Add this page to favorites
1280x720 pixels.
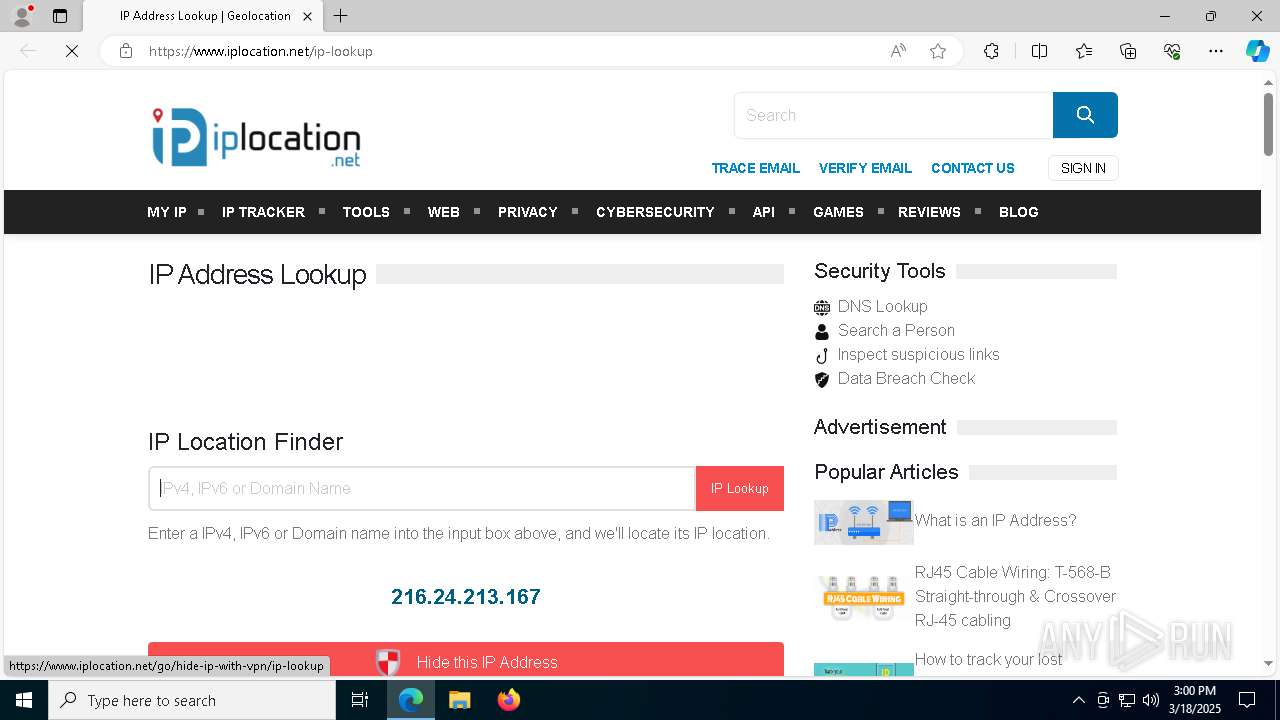tap(938, 51)
